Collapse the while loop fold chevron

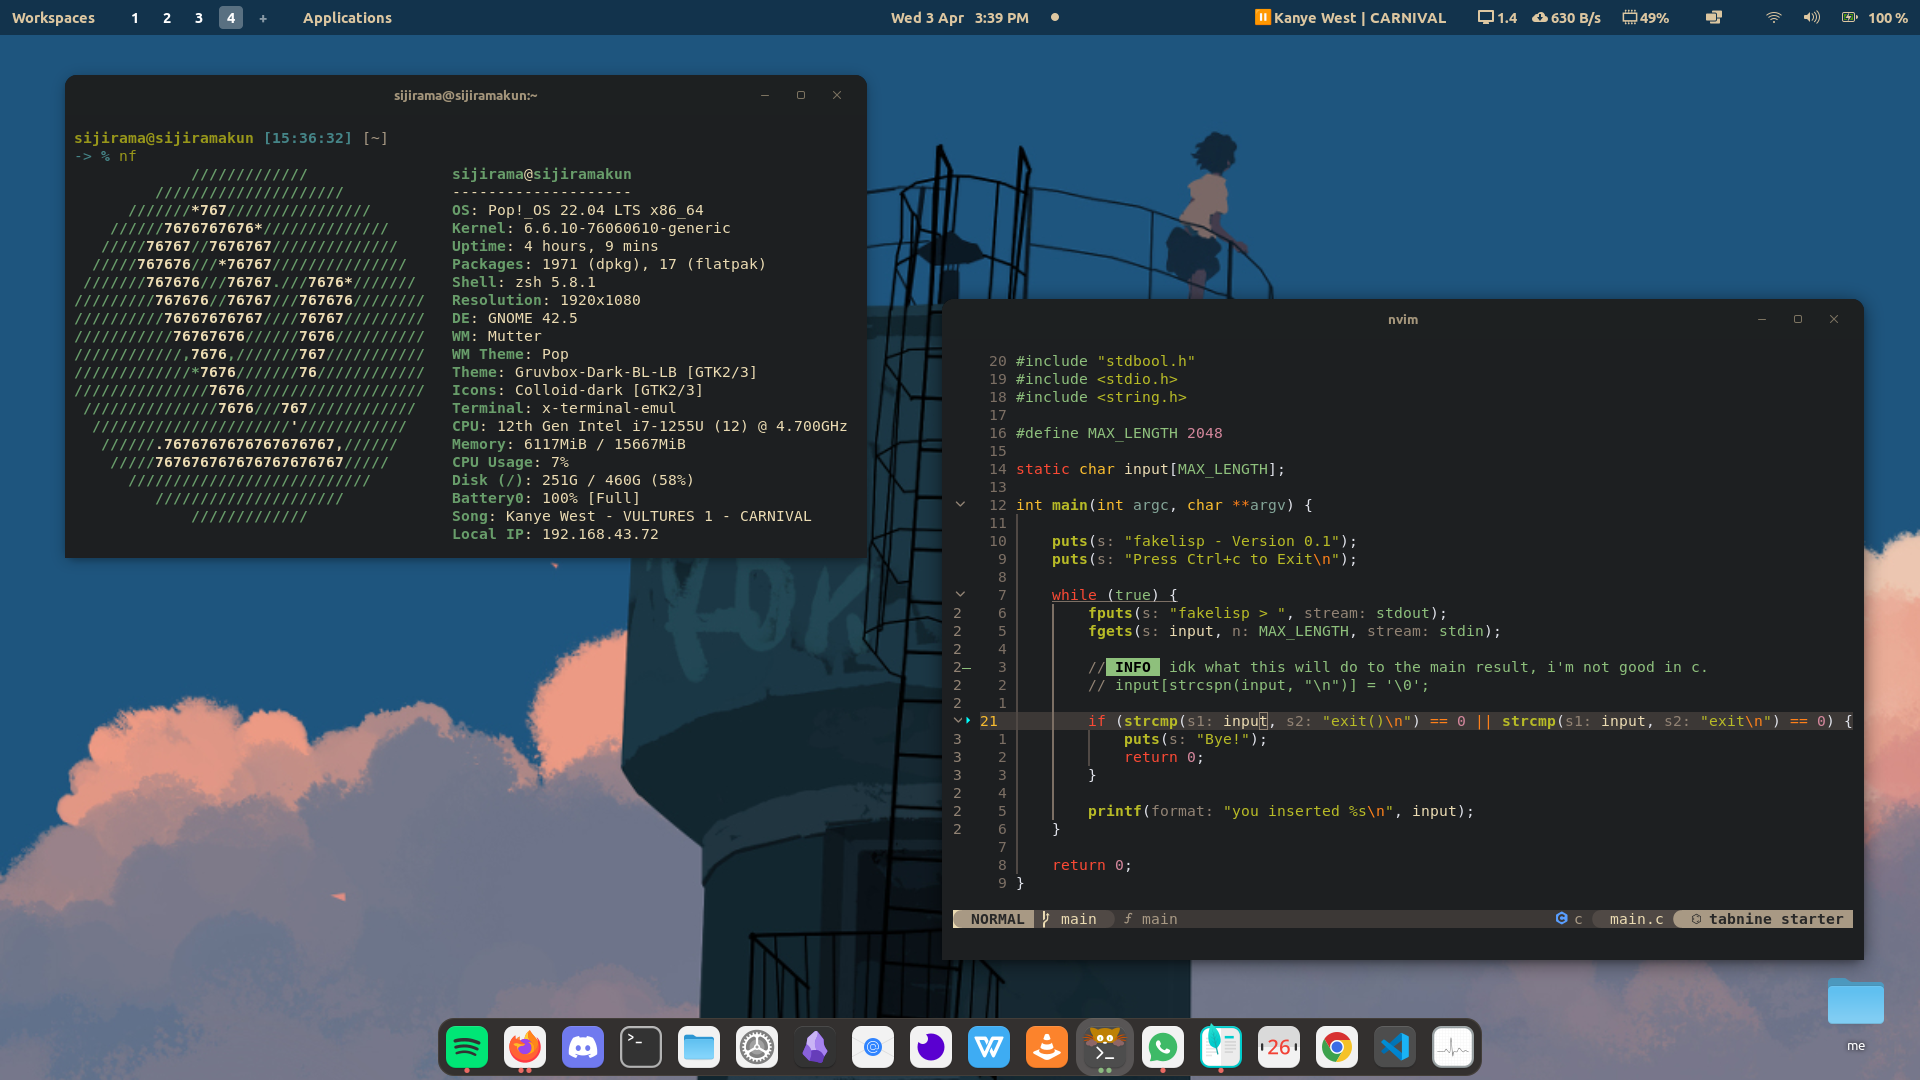960,595
